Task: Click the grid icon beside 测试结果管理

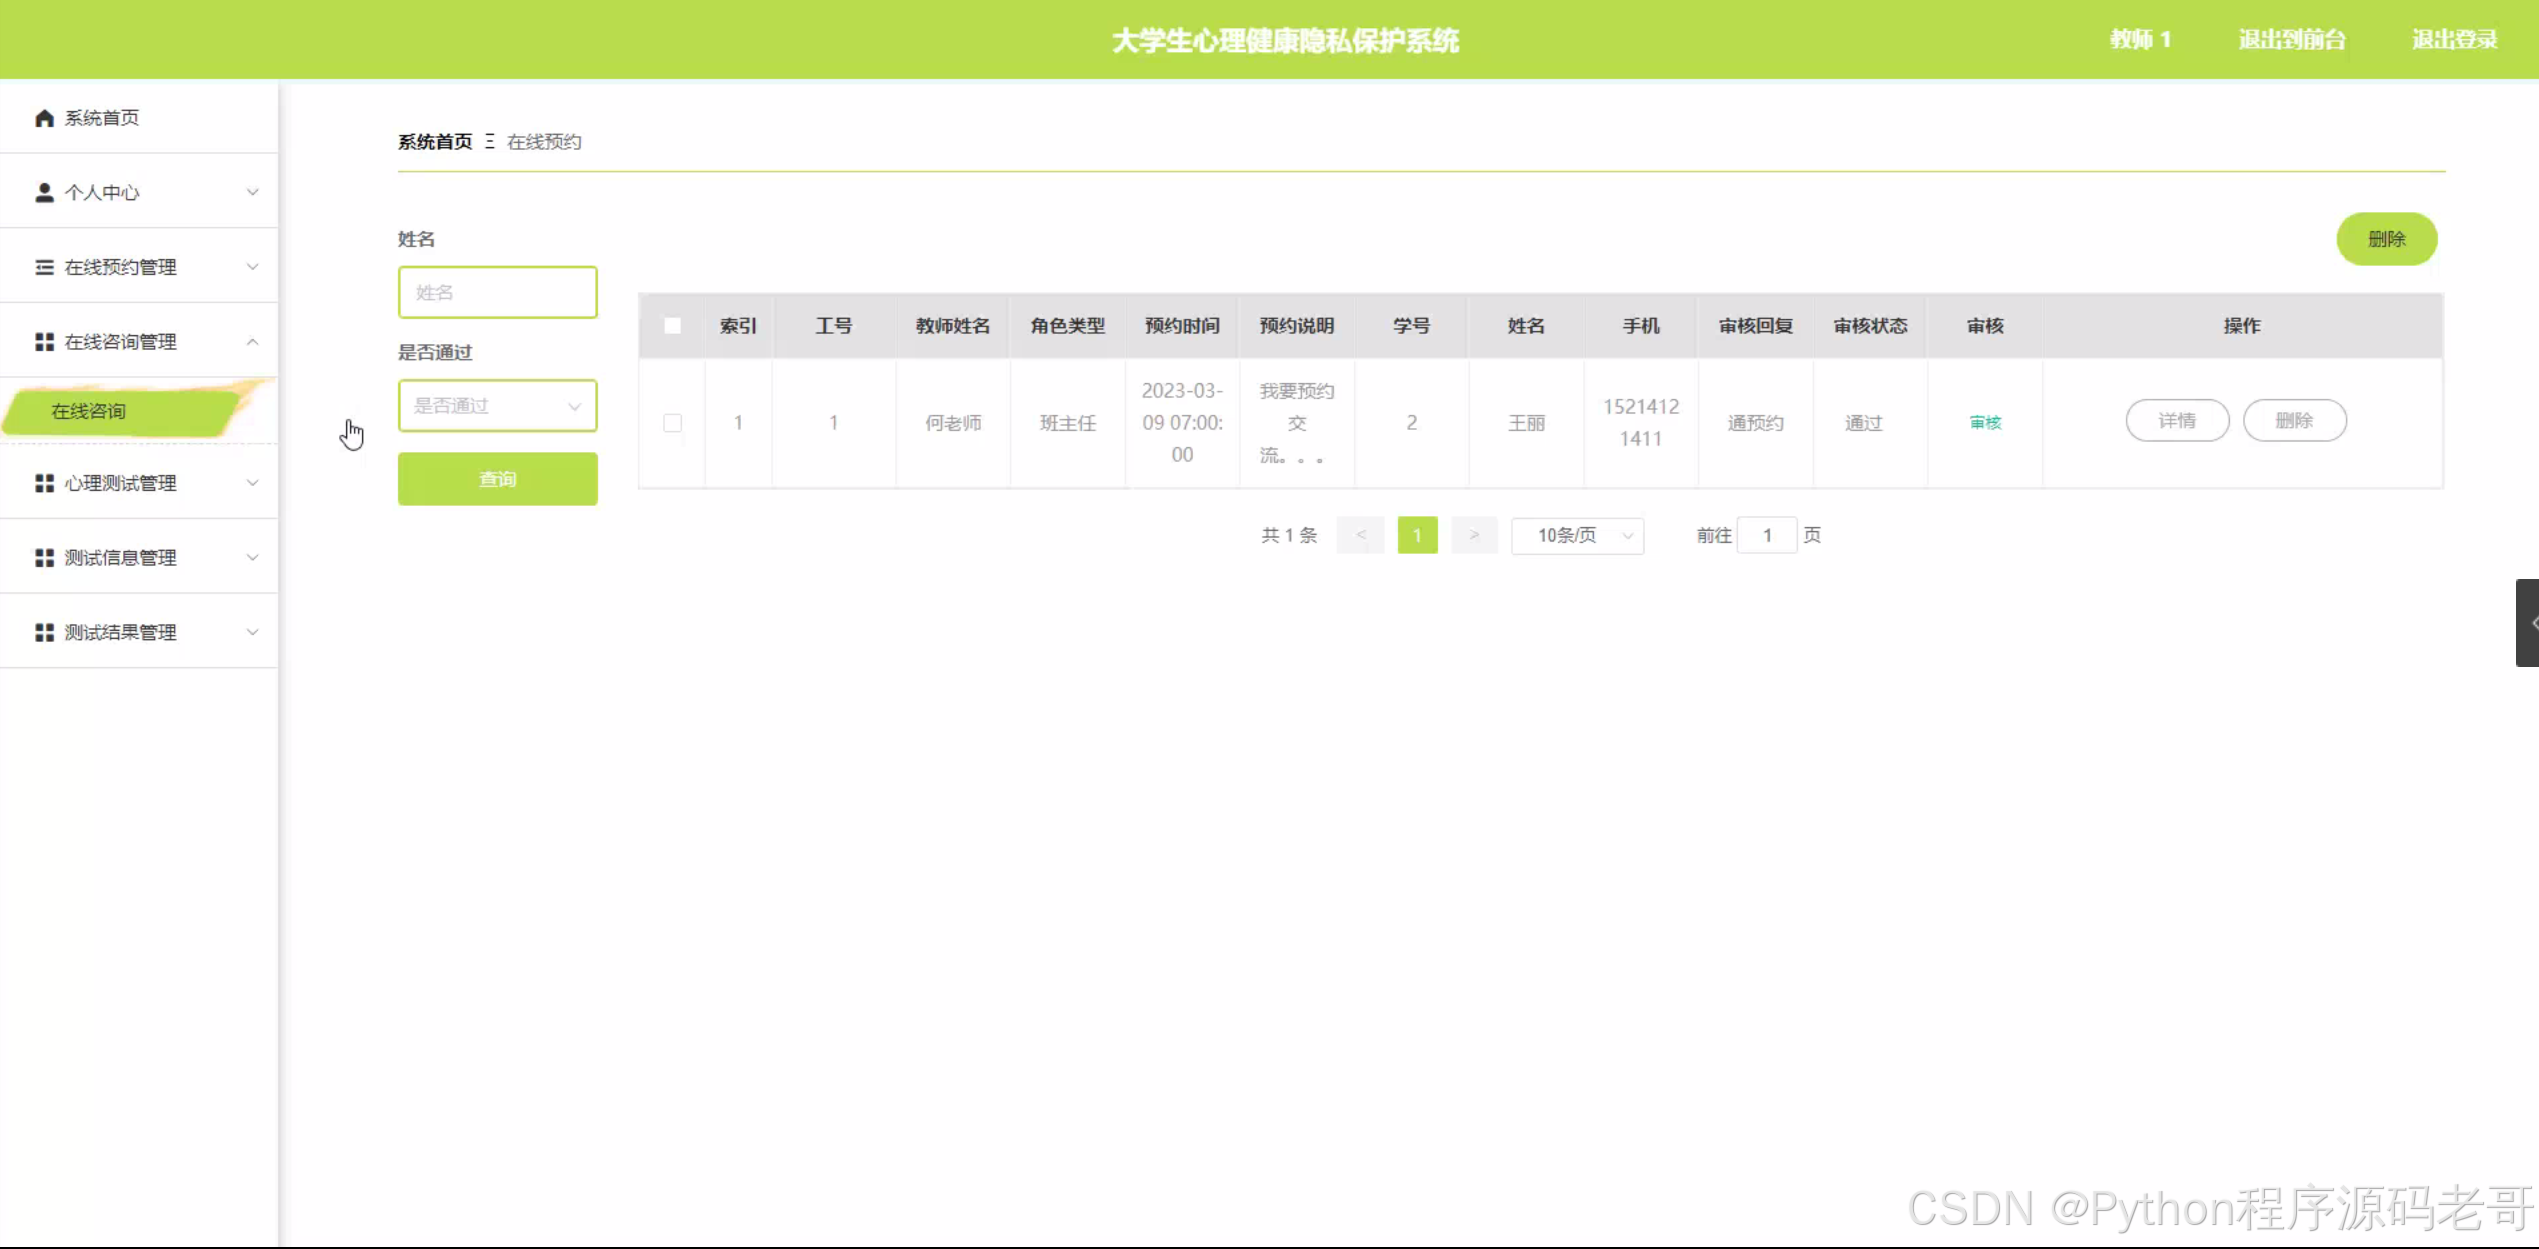Action: (x=44, y=632)
